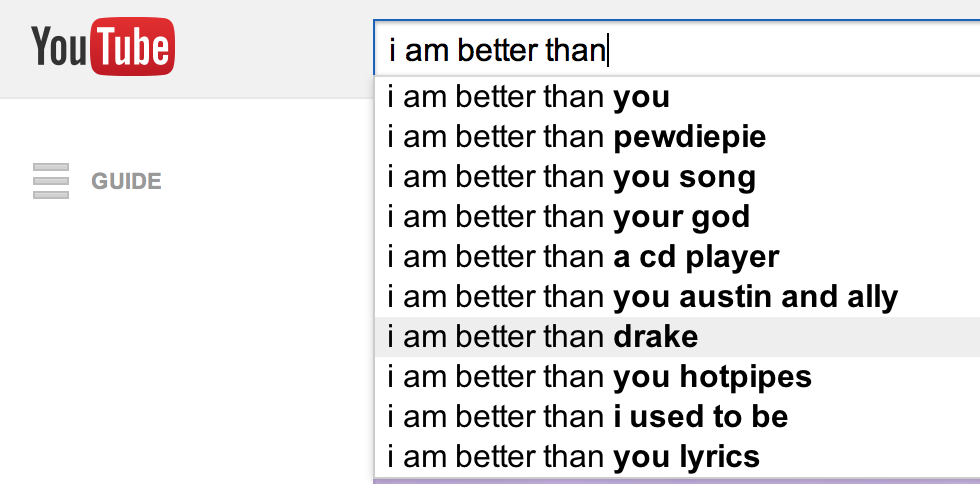Select highlighted "i am better than drake"

[x=543, y=337]
